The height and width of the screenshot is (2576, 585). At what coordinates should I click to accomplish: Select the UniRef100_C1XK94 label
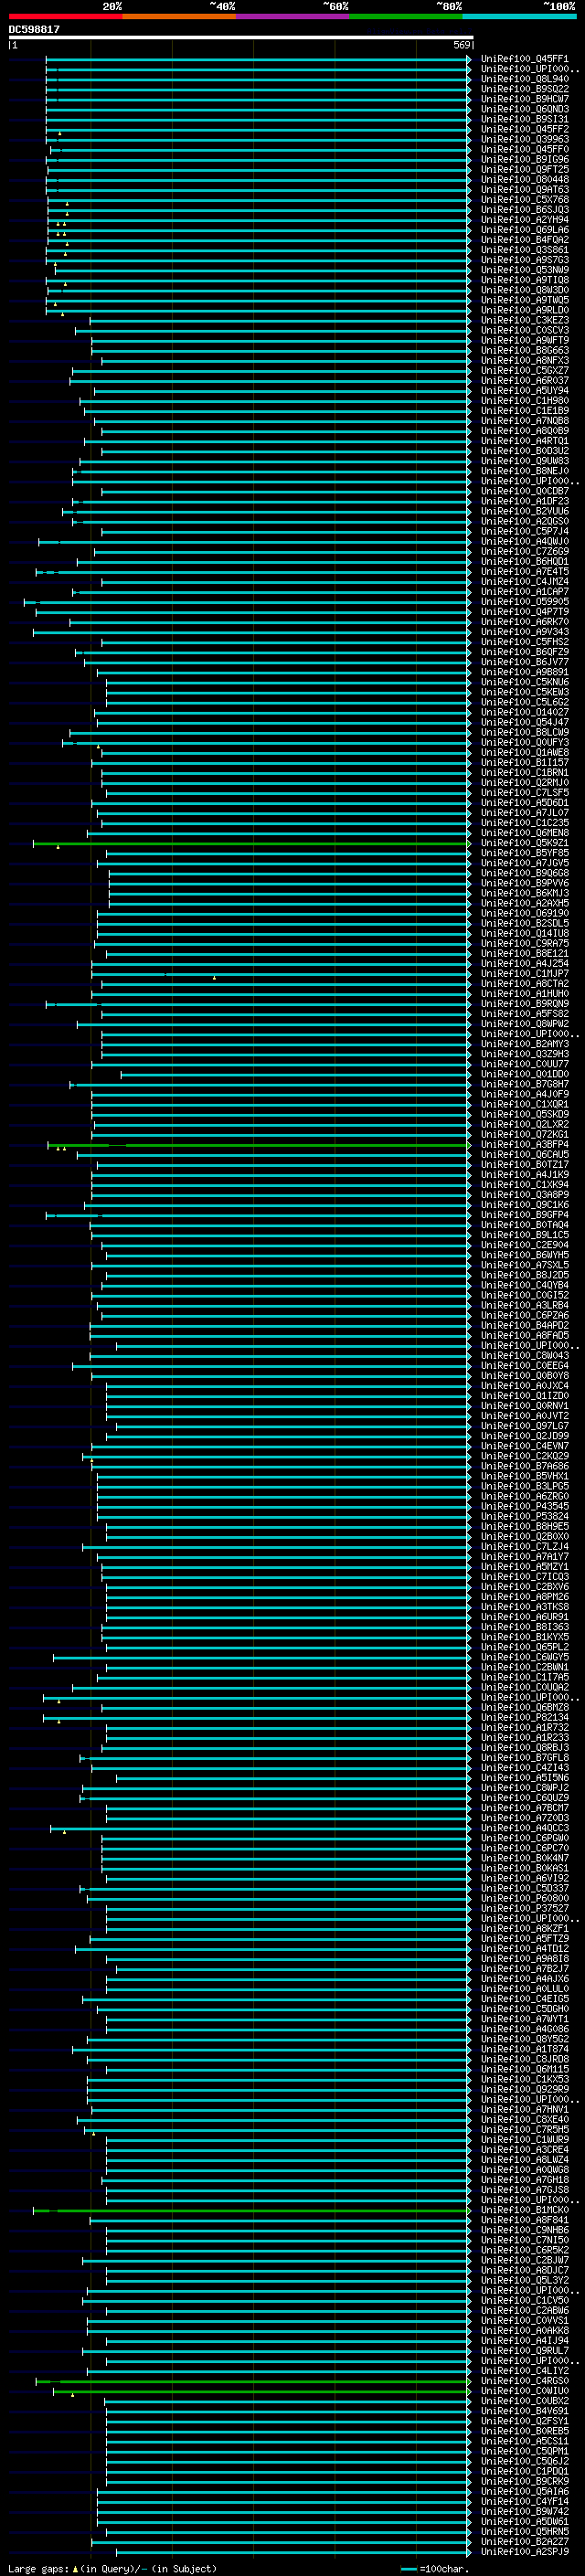tap(524, 1185)
